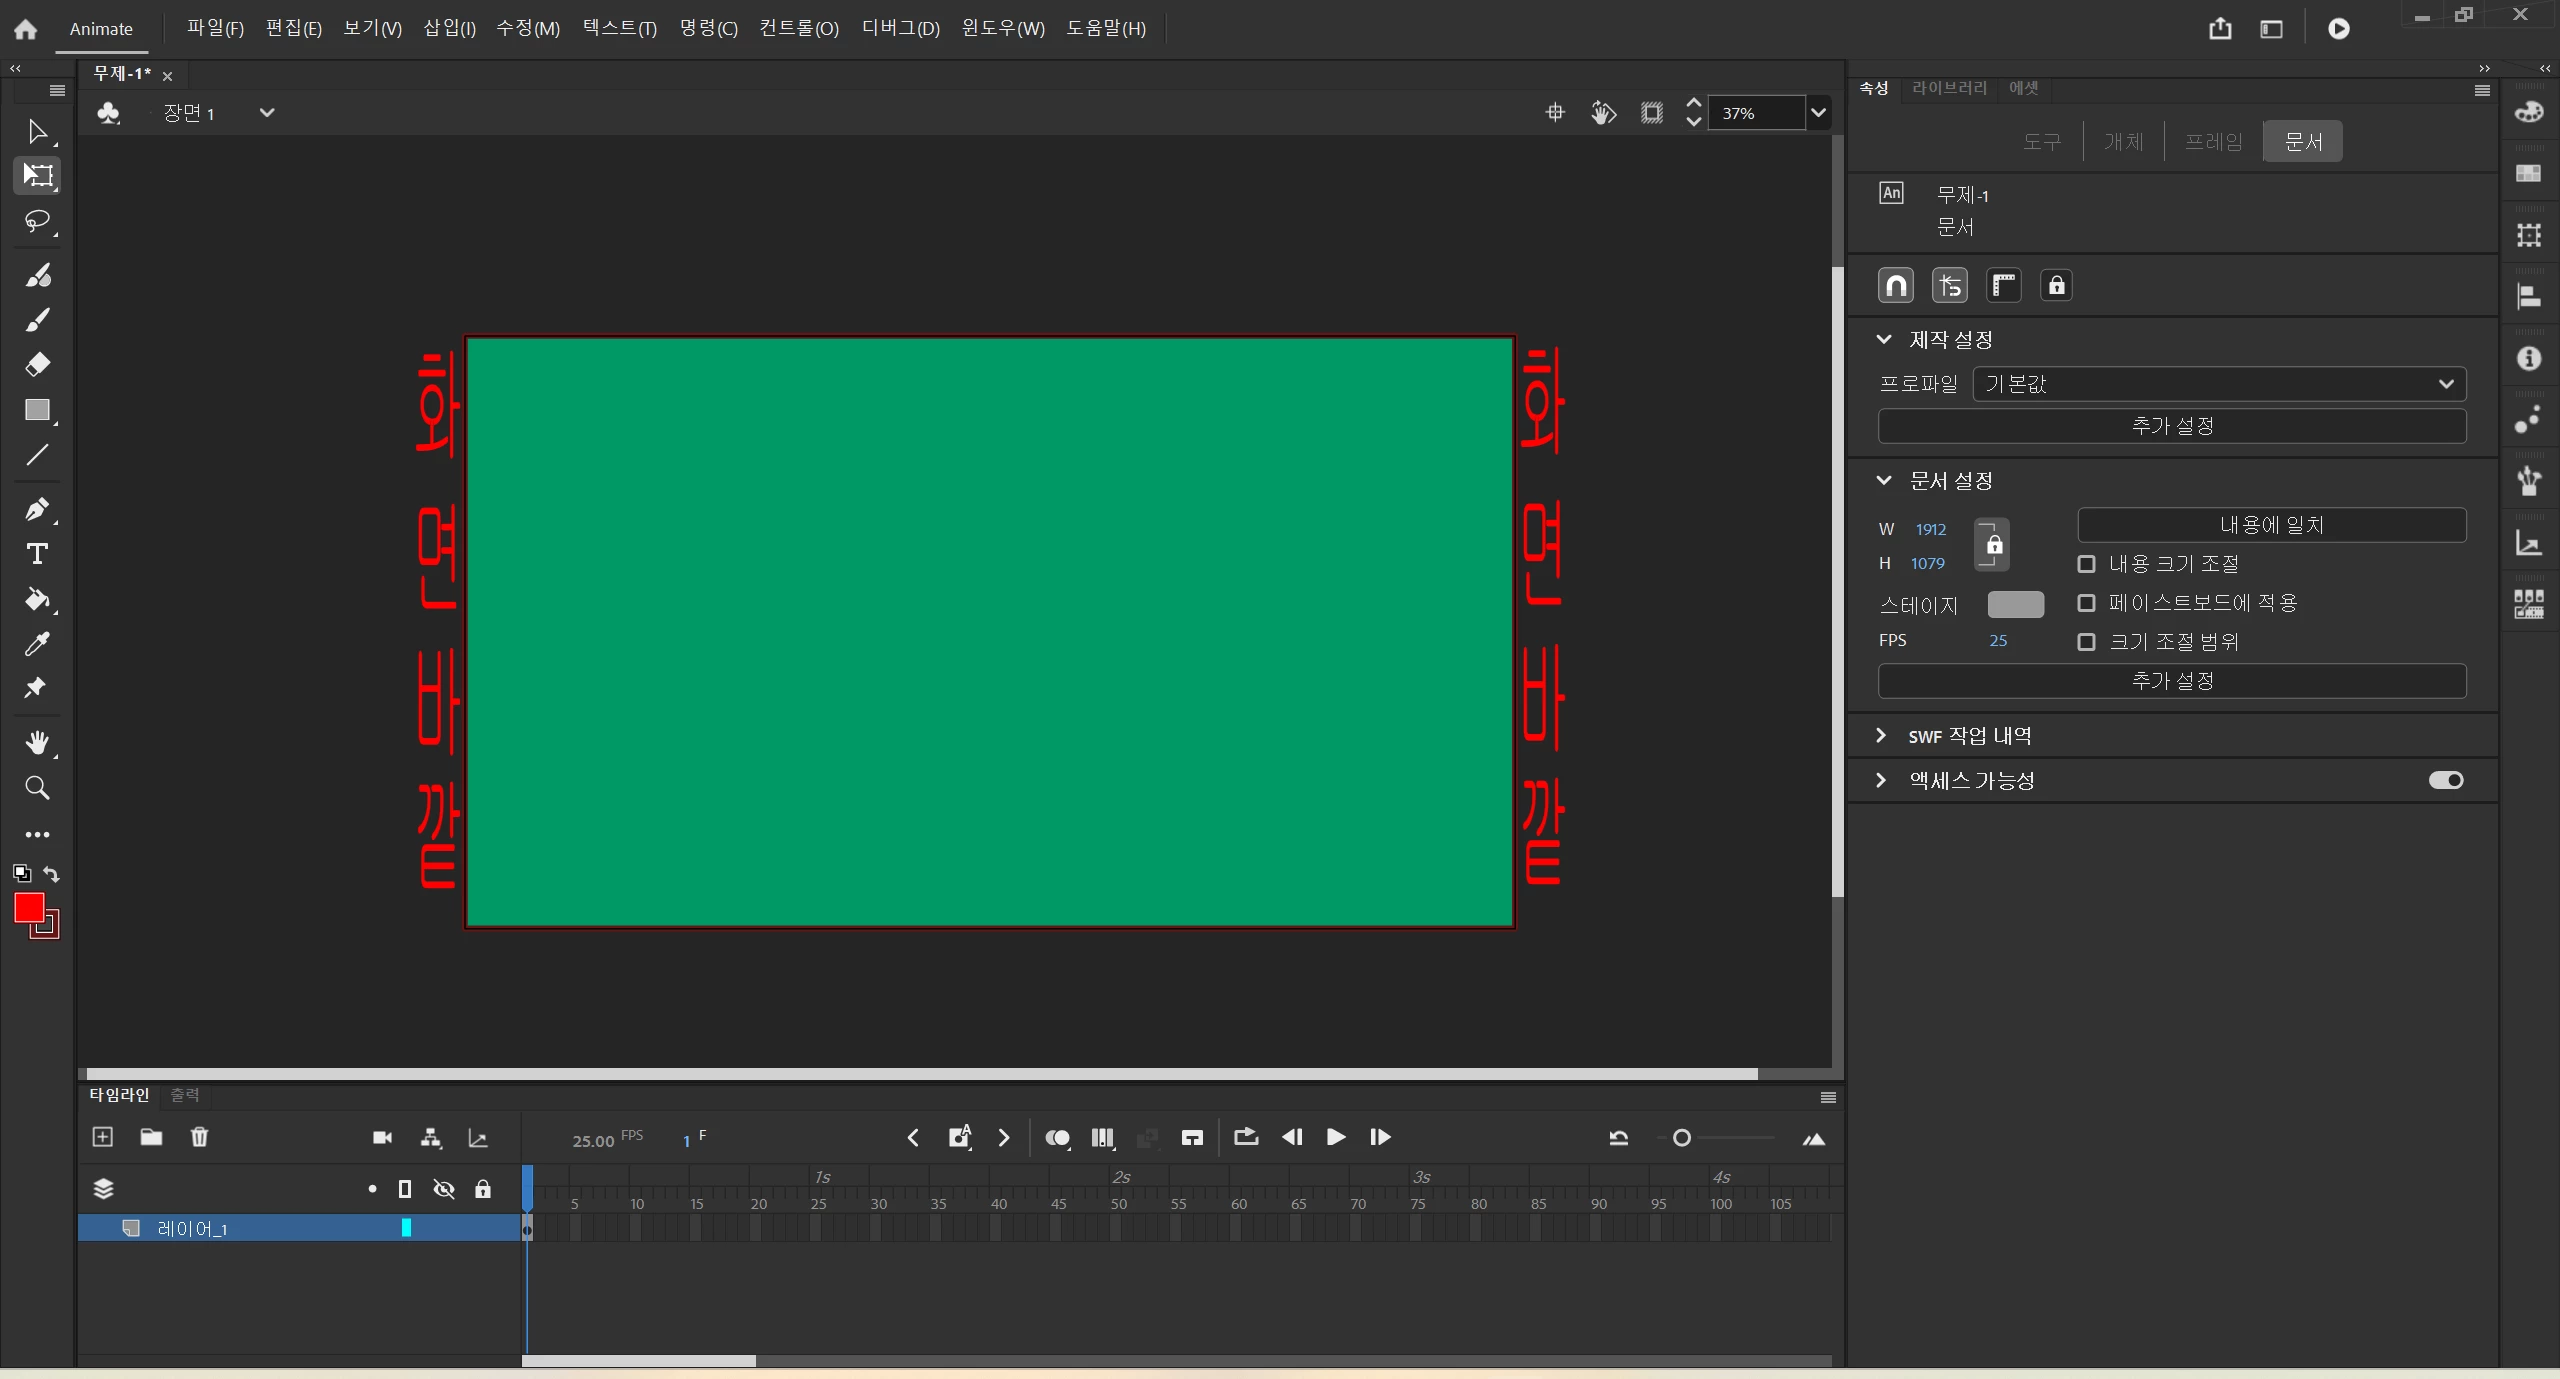Expand the SWF 작업 내역 section
This screenshot has height=1379, width=2560.
1881,736
